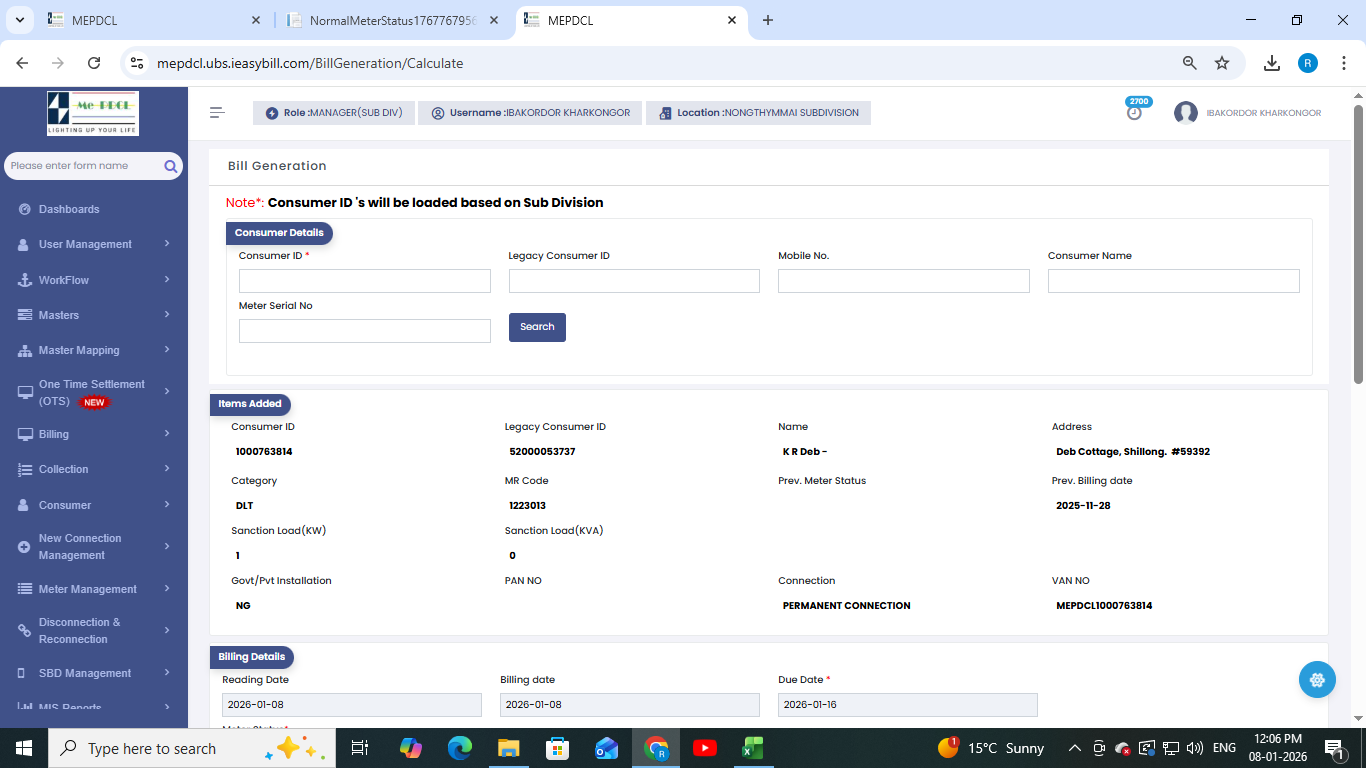
Task: Open the notifications clock icon with 2700 badge
Action: coord(1134,113)
